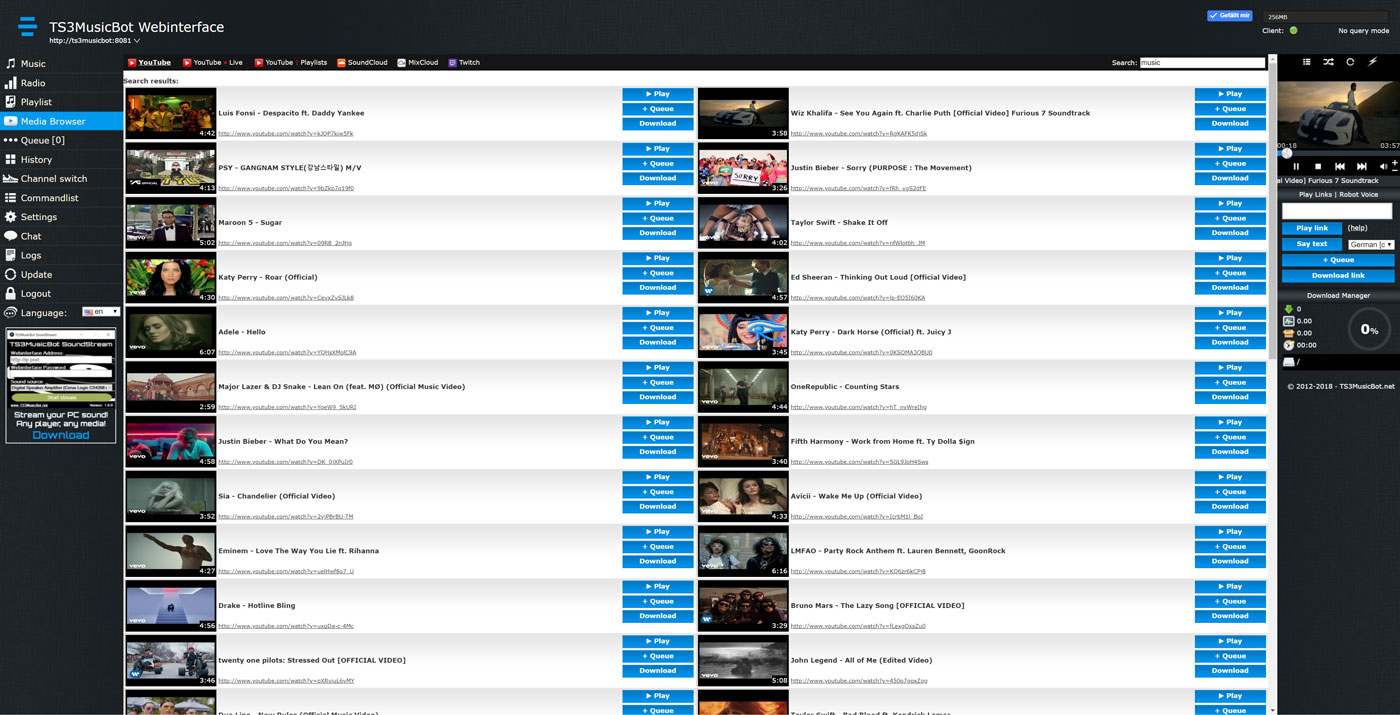Open Channel switch in the sidebar
Image resolution: width=1400 pixels, height=715 pixels.
54,179
